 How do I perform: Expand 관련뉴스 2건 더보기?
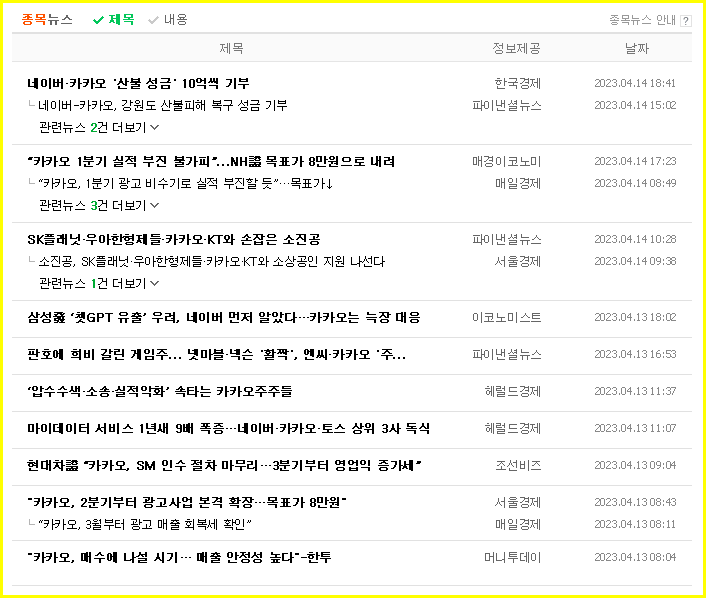click(99, 127)
